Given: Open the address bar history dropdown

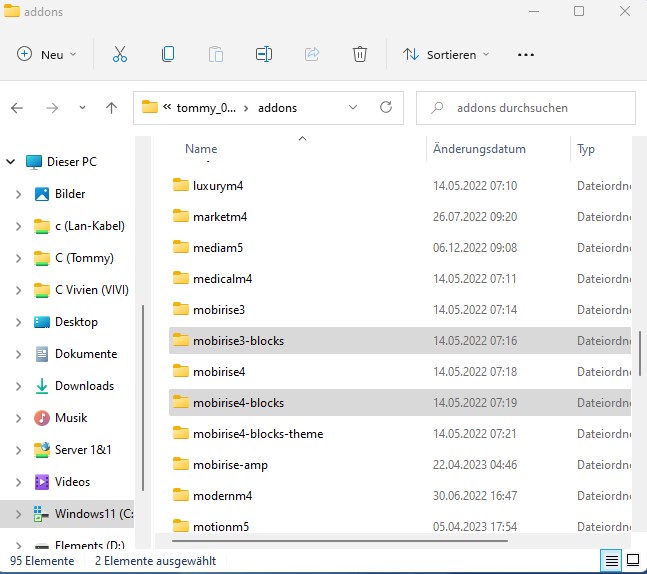Looking at the screenshot, I should [x=353, y=107].
